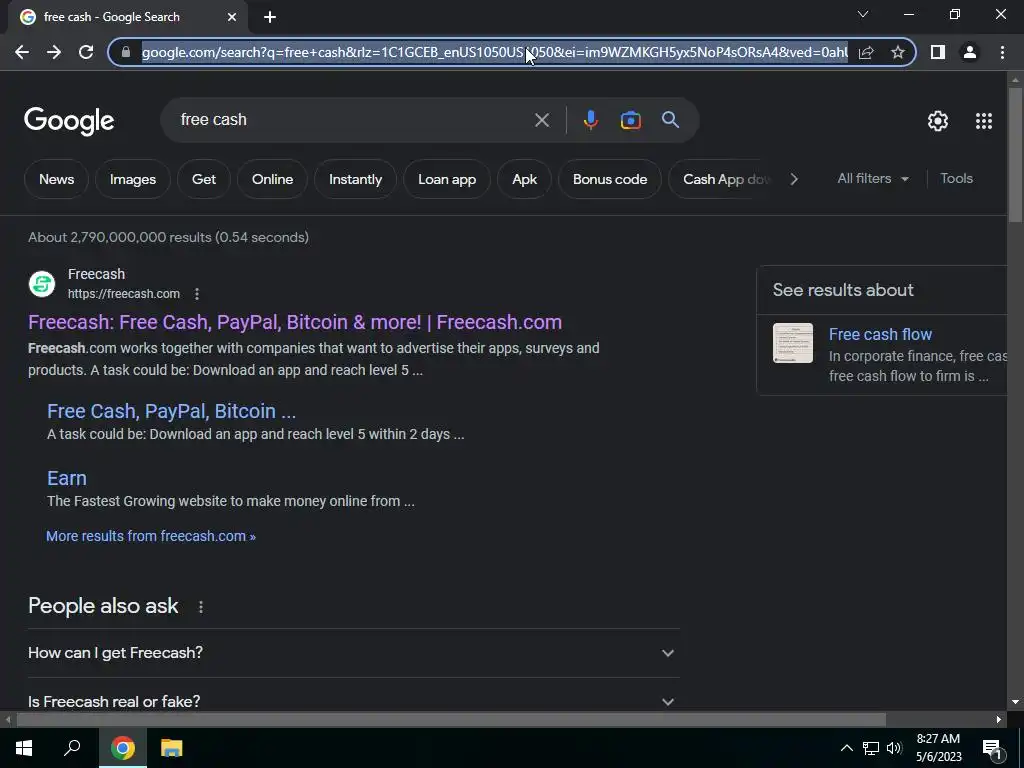The width and height of the screenshot is (1024, 768).
Task: Click the horizontal scrollbar thumb
Action: click(451, 720)
